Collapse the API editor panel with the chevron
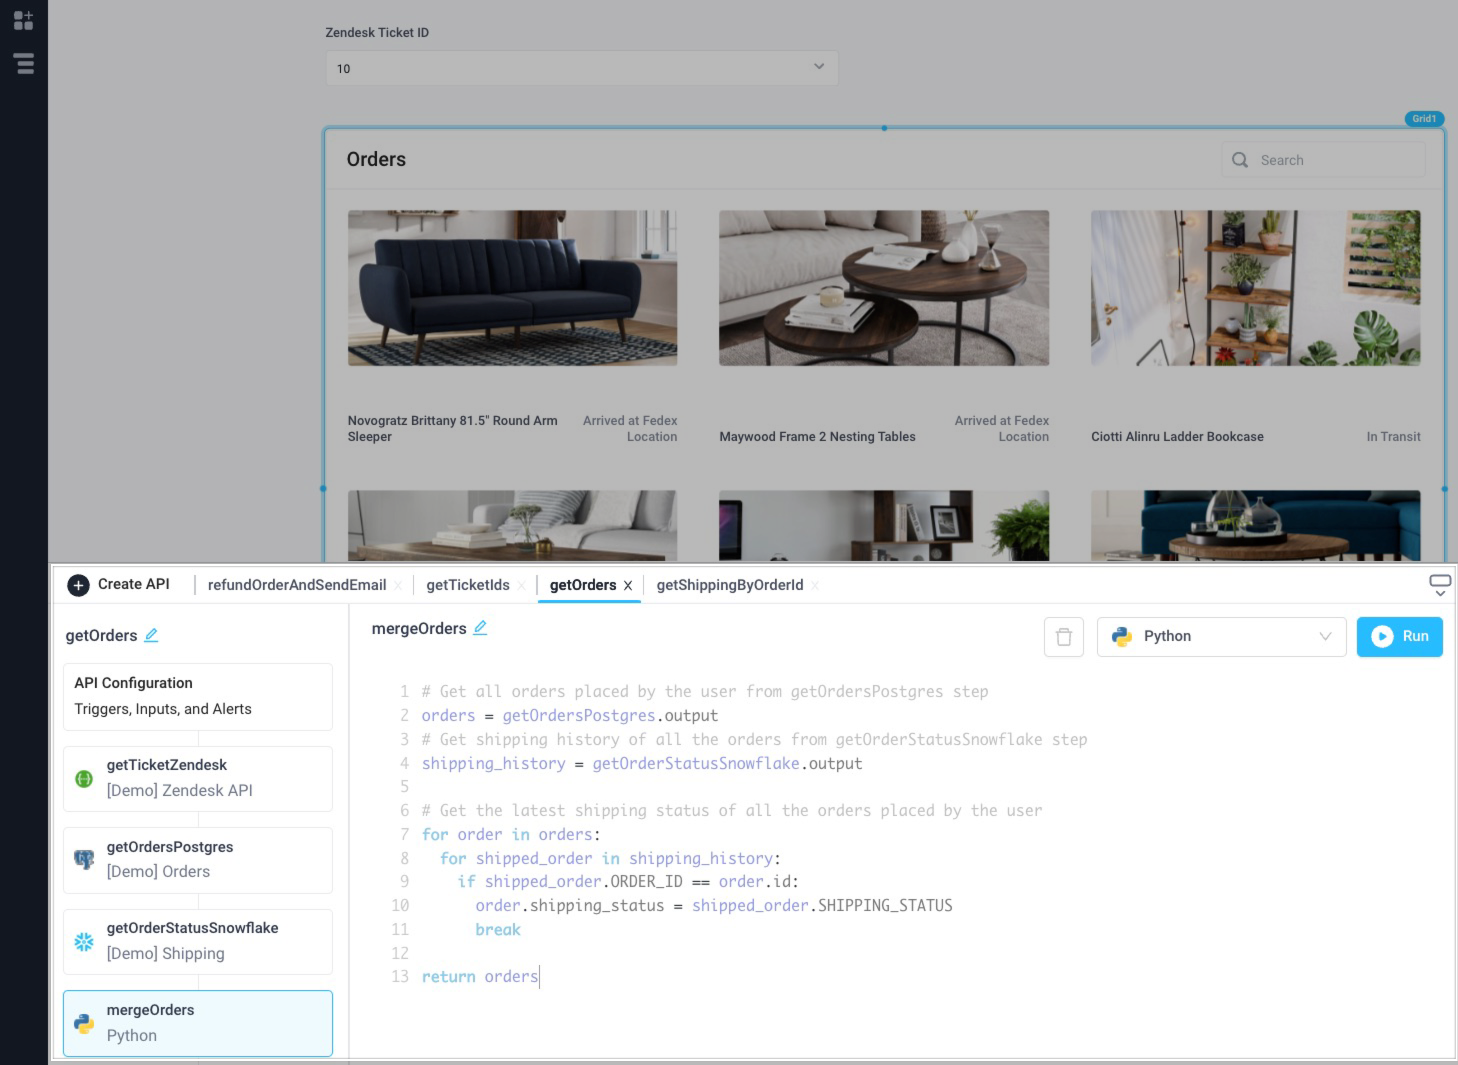Viewport: 1458px width, 1065px height. (x=1440, y=593)
